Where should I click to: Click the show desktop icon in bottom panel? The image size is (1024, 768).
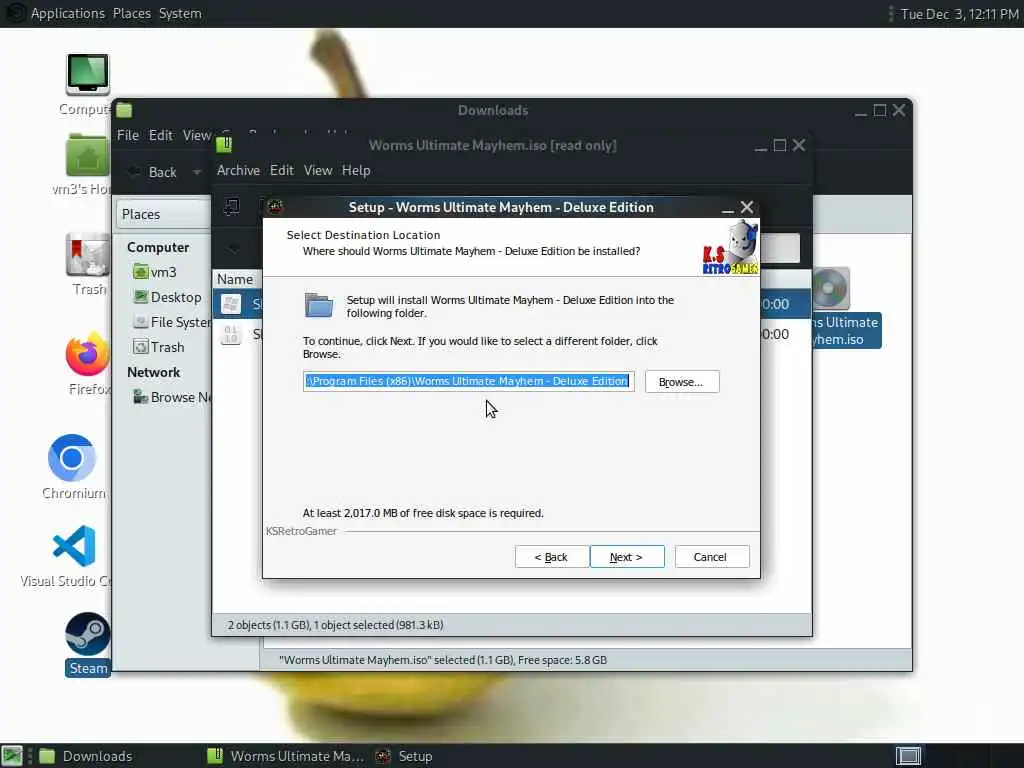pos(12,756)
